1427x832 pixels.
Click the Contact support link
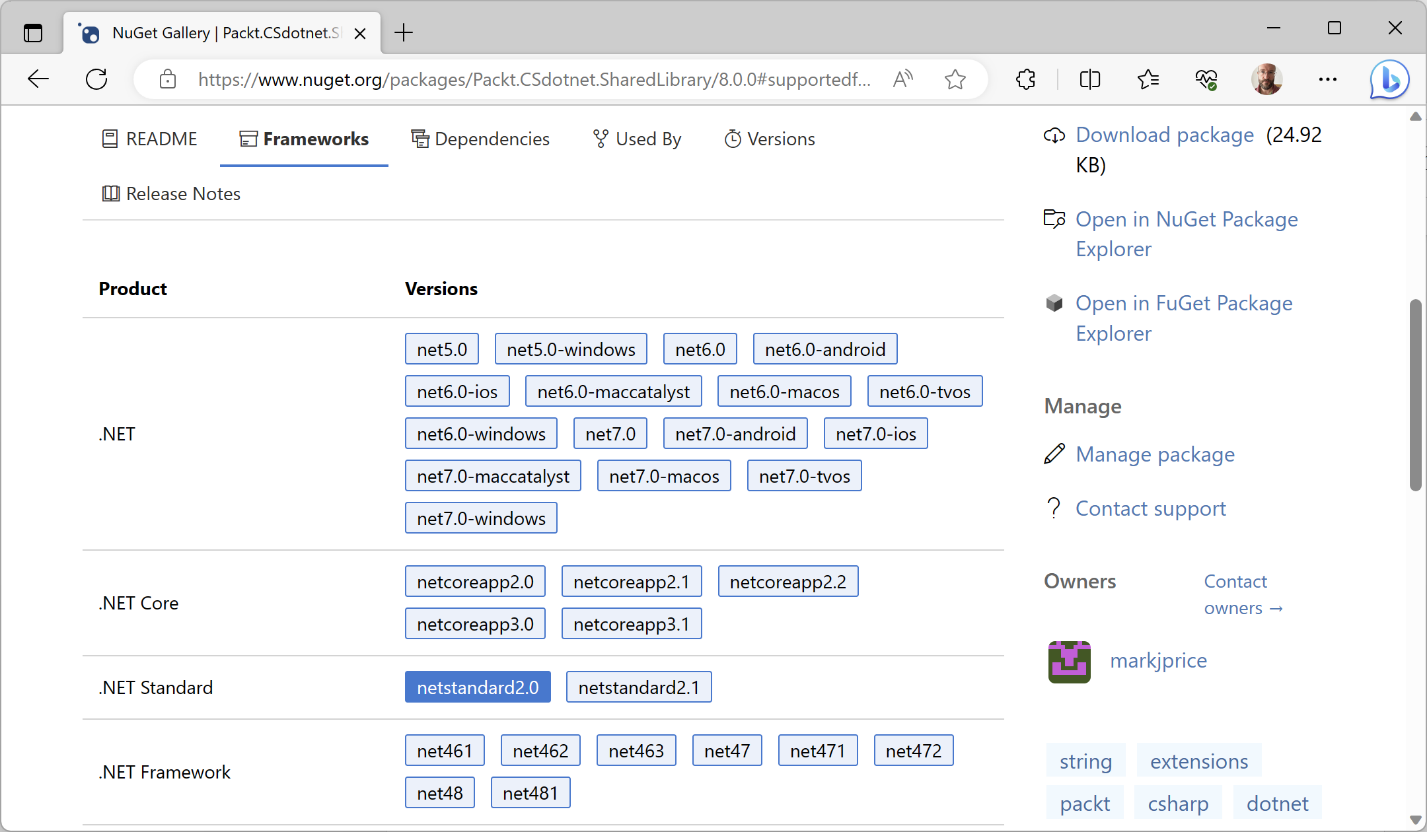pos(1151,508)
